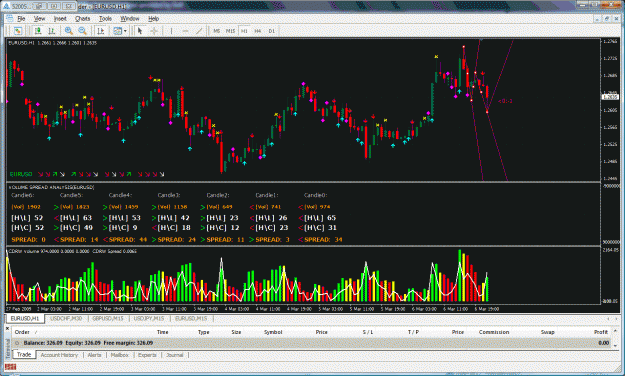
Task: Click the New Order toolbar icon
Action: click(18, 31)
